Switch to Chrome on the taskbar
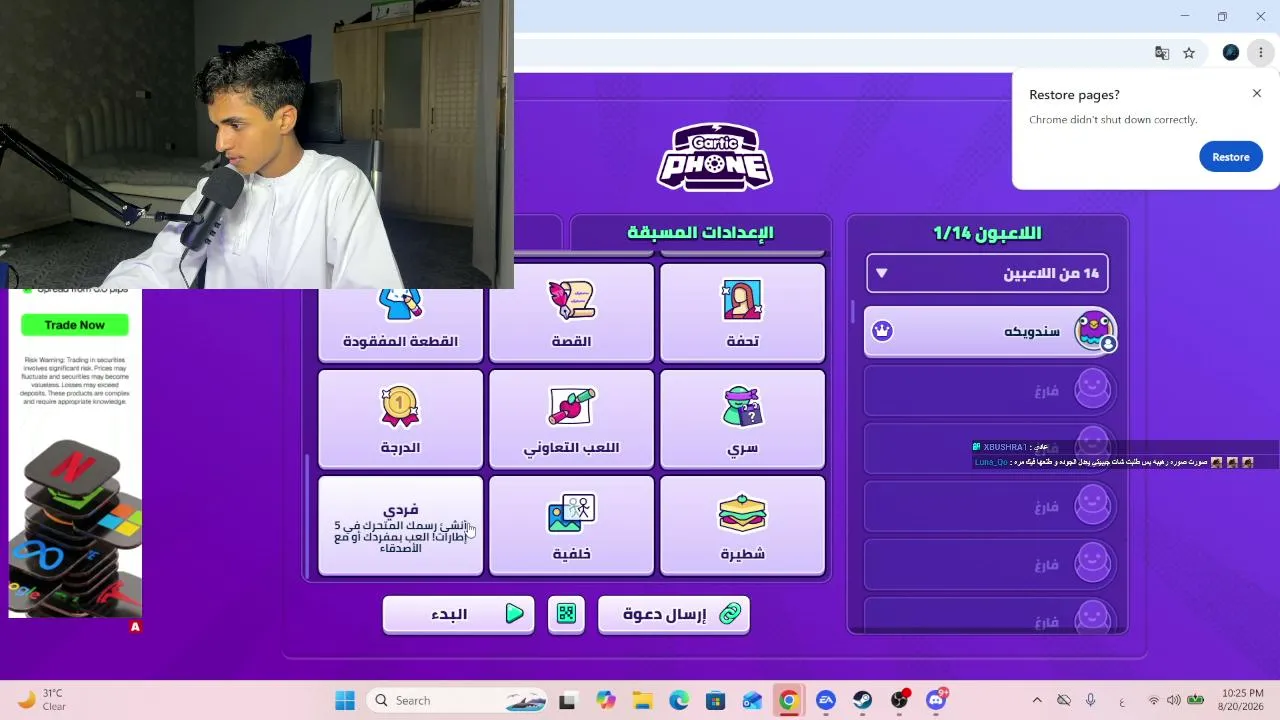Screen dimensions: 1280x720 pos(789,701)
